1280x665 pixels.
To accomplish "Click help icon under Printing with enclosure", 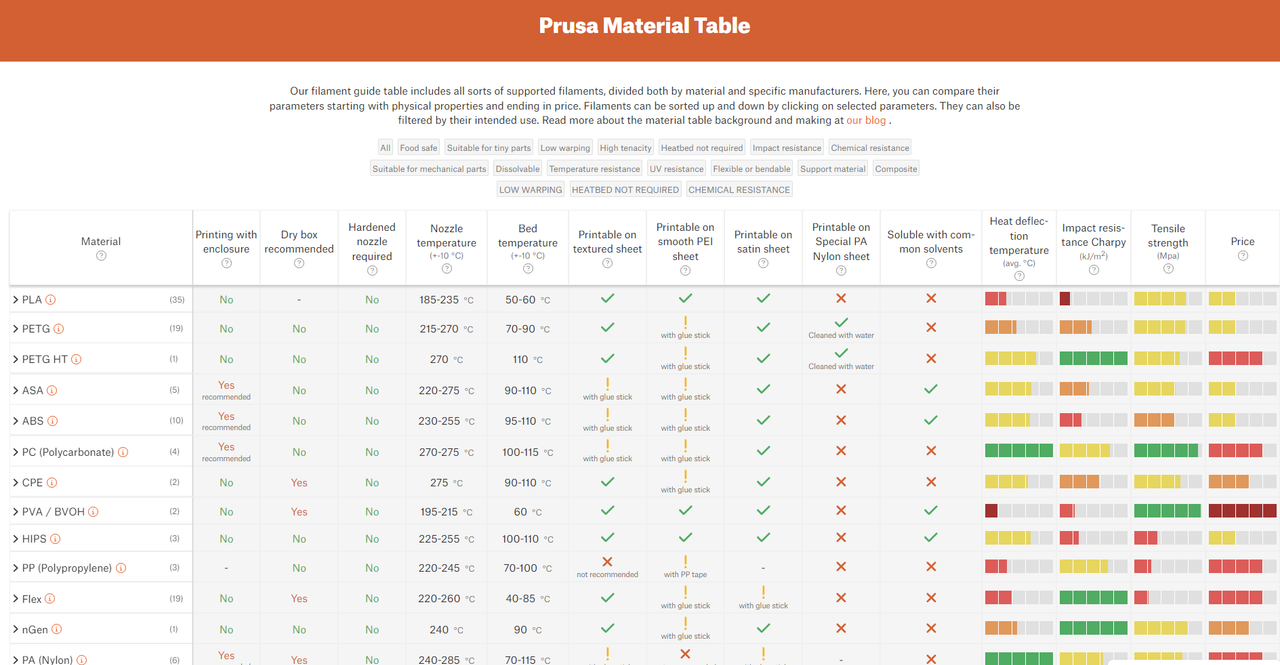I will click(x=226, y=264).
